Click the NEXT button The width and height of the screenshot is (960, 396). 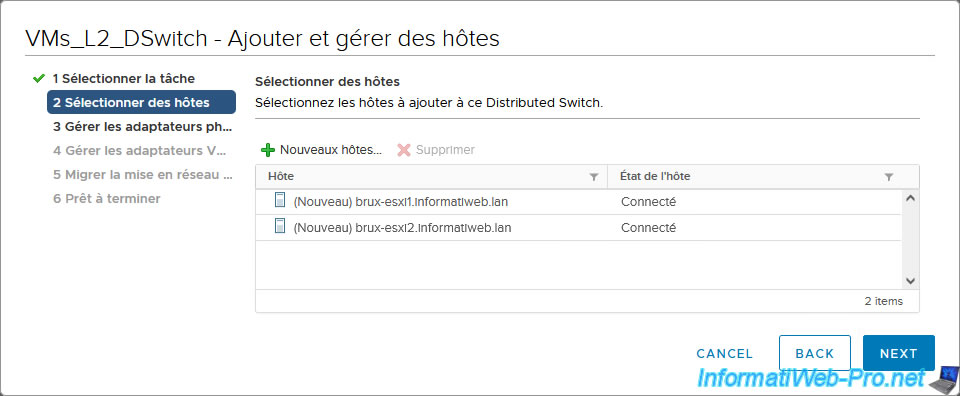tap(899, 353)
